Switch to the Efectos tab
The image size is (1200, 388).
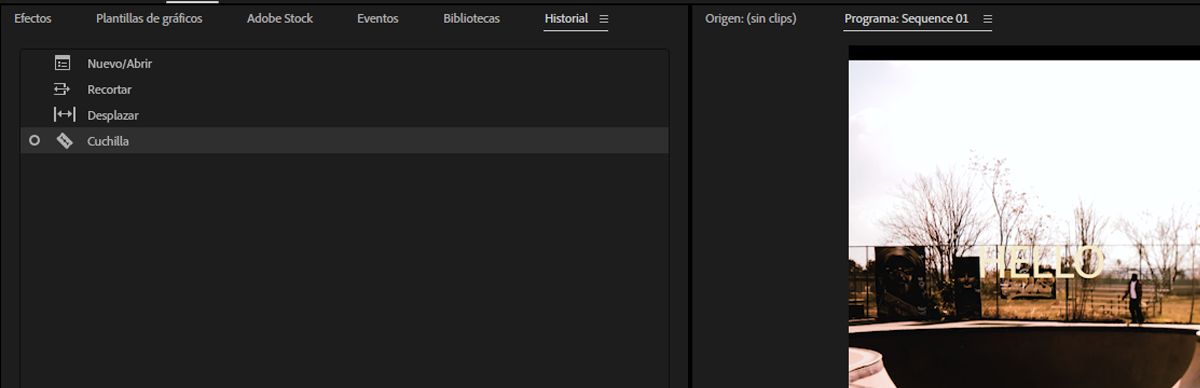click(x=33, y=19)
